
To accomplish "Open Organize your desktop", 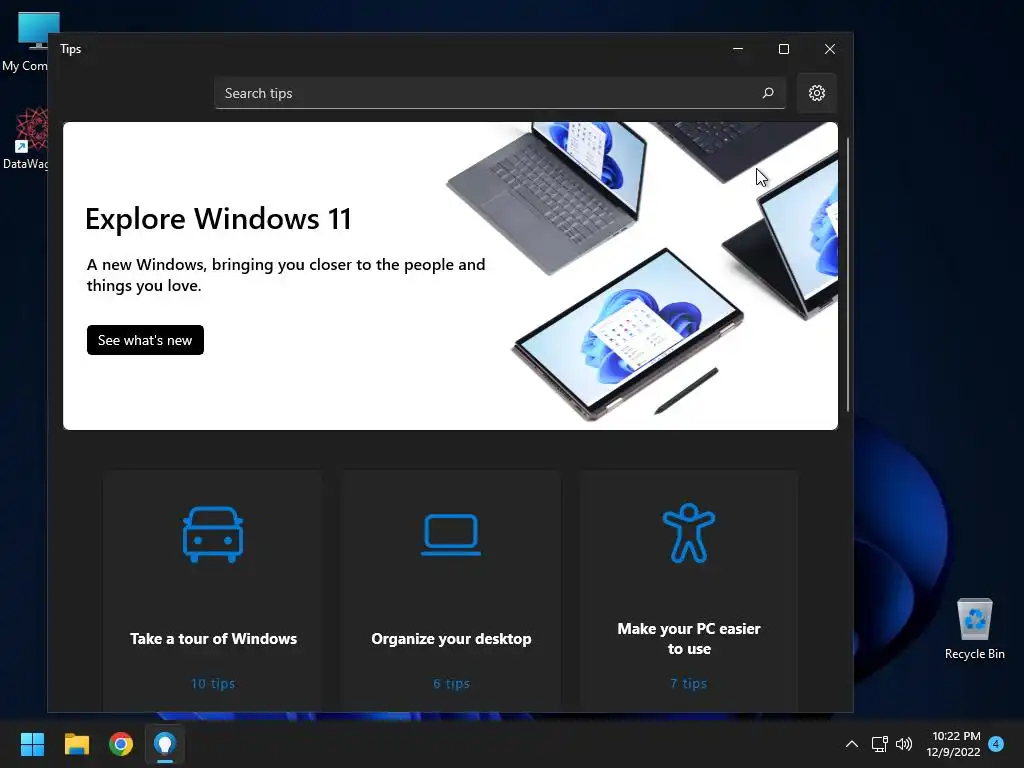I will pos(451,591).
